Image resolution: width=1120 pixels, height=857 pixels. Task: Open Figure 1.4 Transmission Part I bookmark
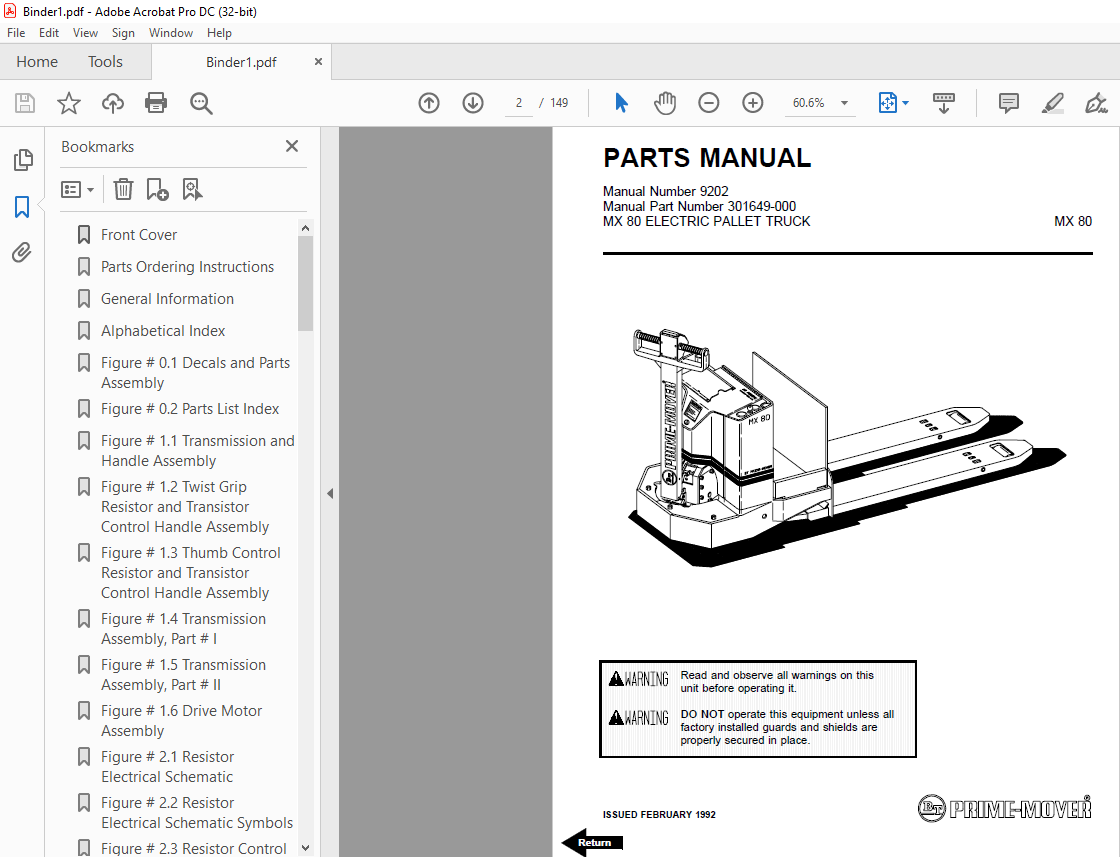[x=183, y=628]
